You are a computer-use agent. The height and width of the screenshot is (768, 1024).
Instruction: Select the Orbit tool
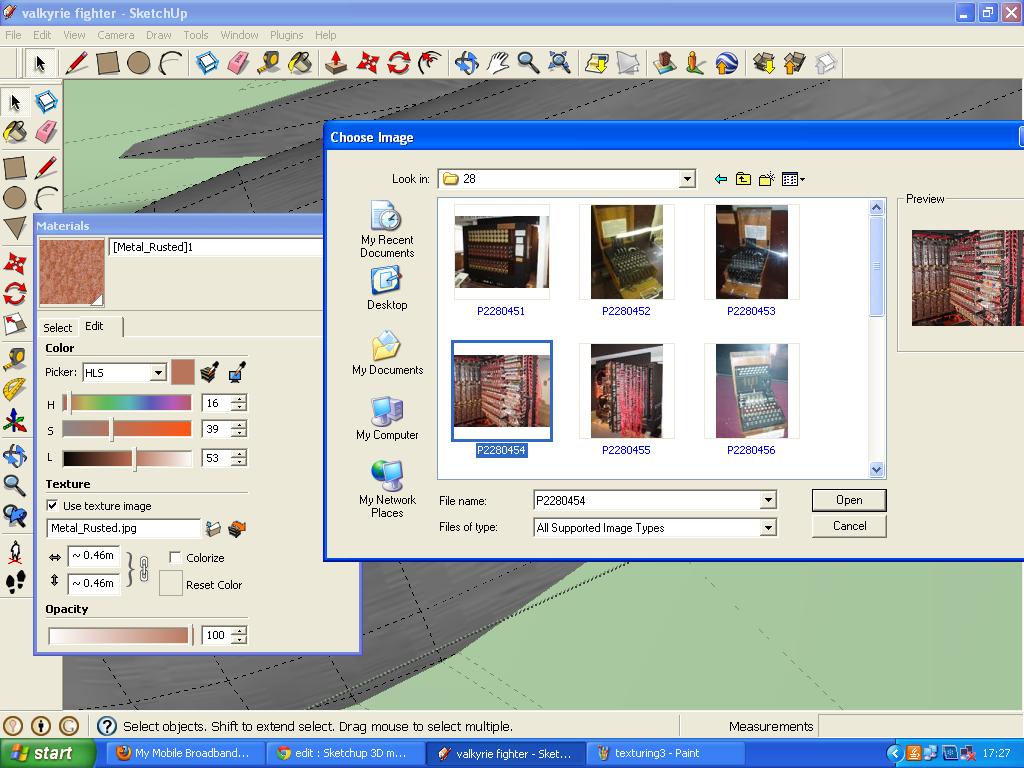click(x=466, y=63)
